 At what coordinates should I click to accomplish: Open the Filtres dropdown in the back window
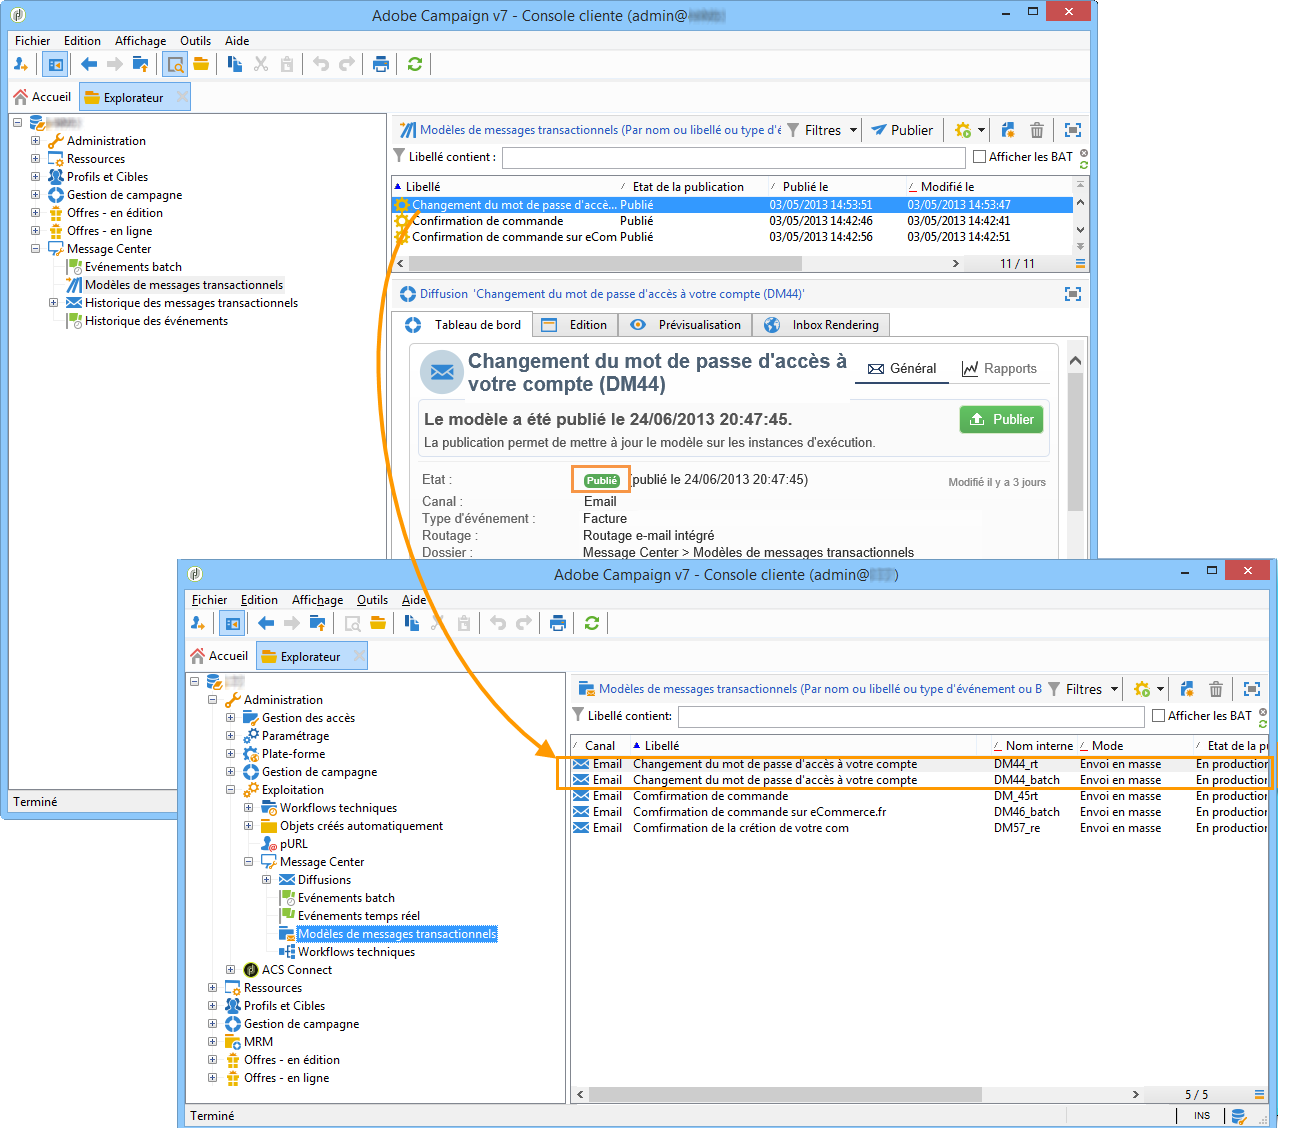pyautogui.click(x=823, y=130)
